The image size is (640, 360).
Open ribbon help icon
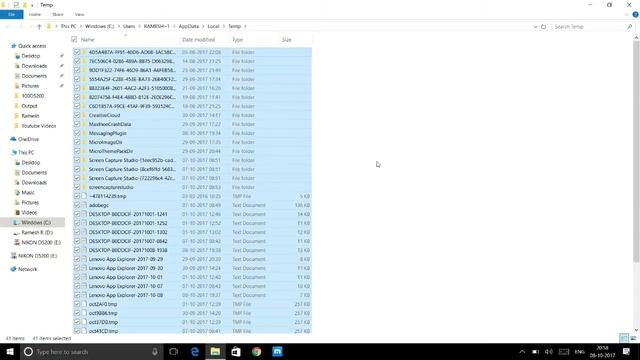click(x=635, y=15)
